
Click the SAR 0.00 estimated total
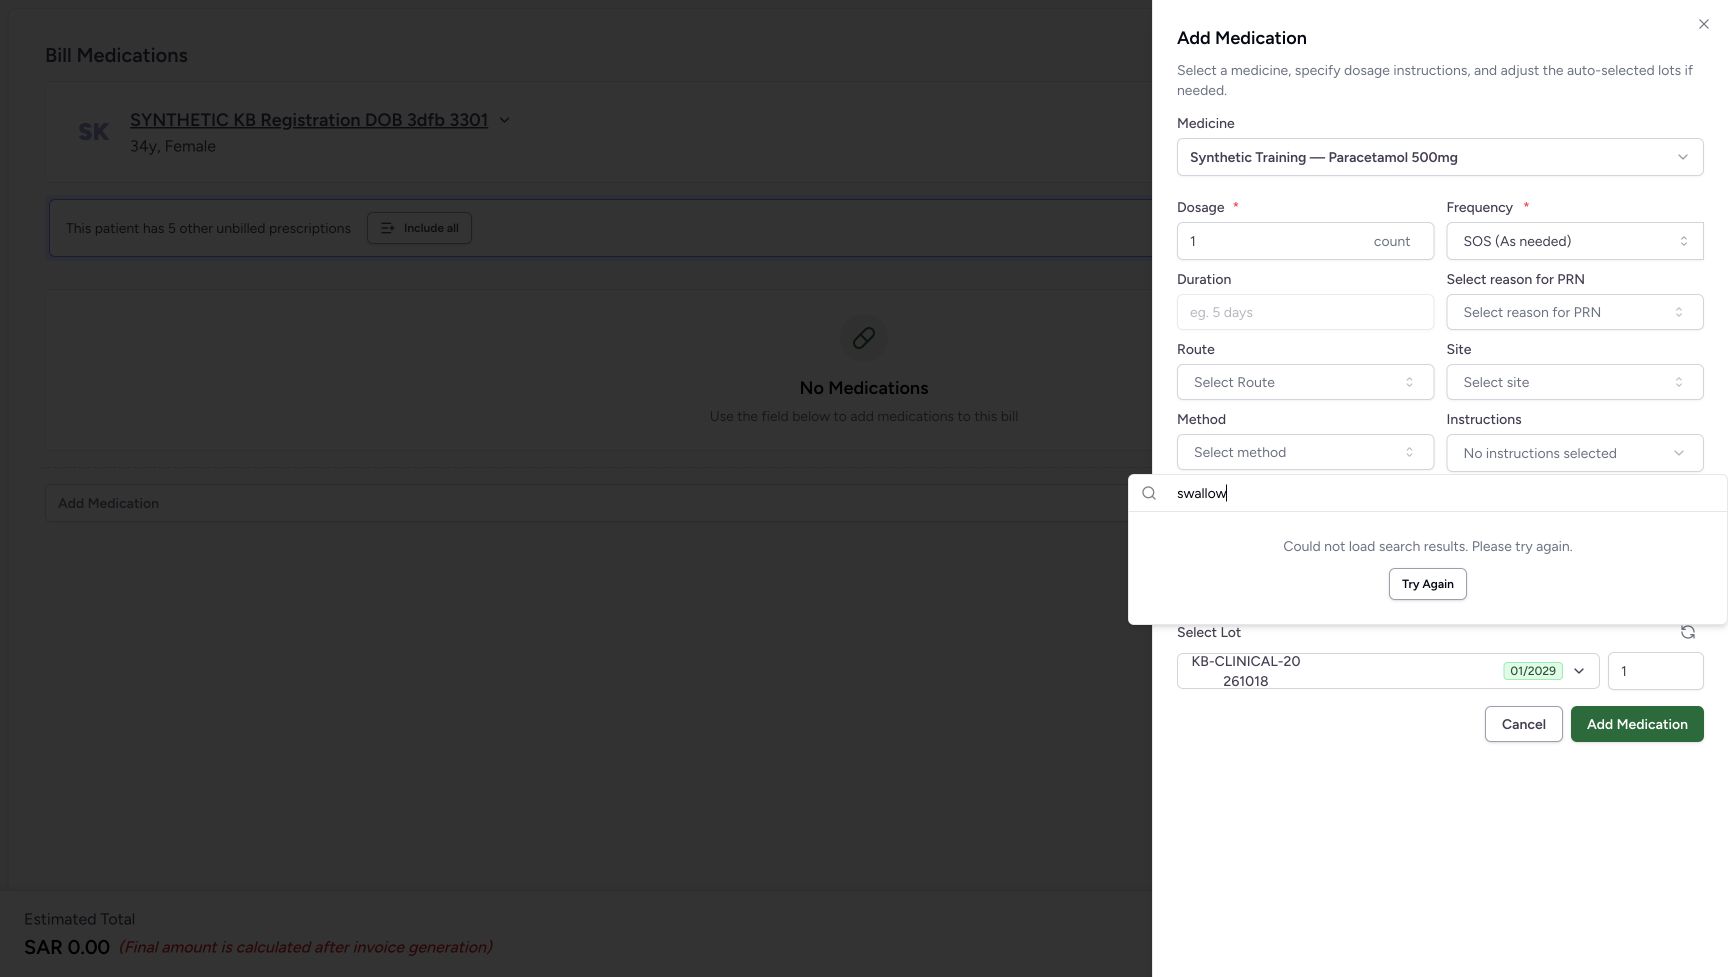click(x=67, y=947)
